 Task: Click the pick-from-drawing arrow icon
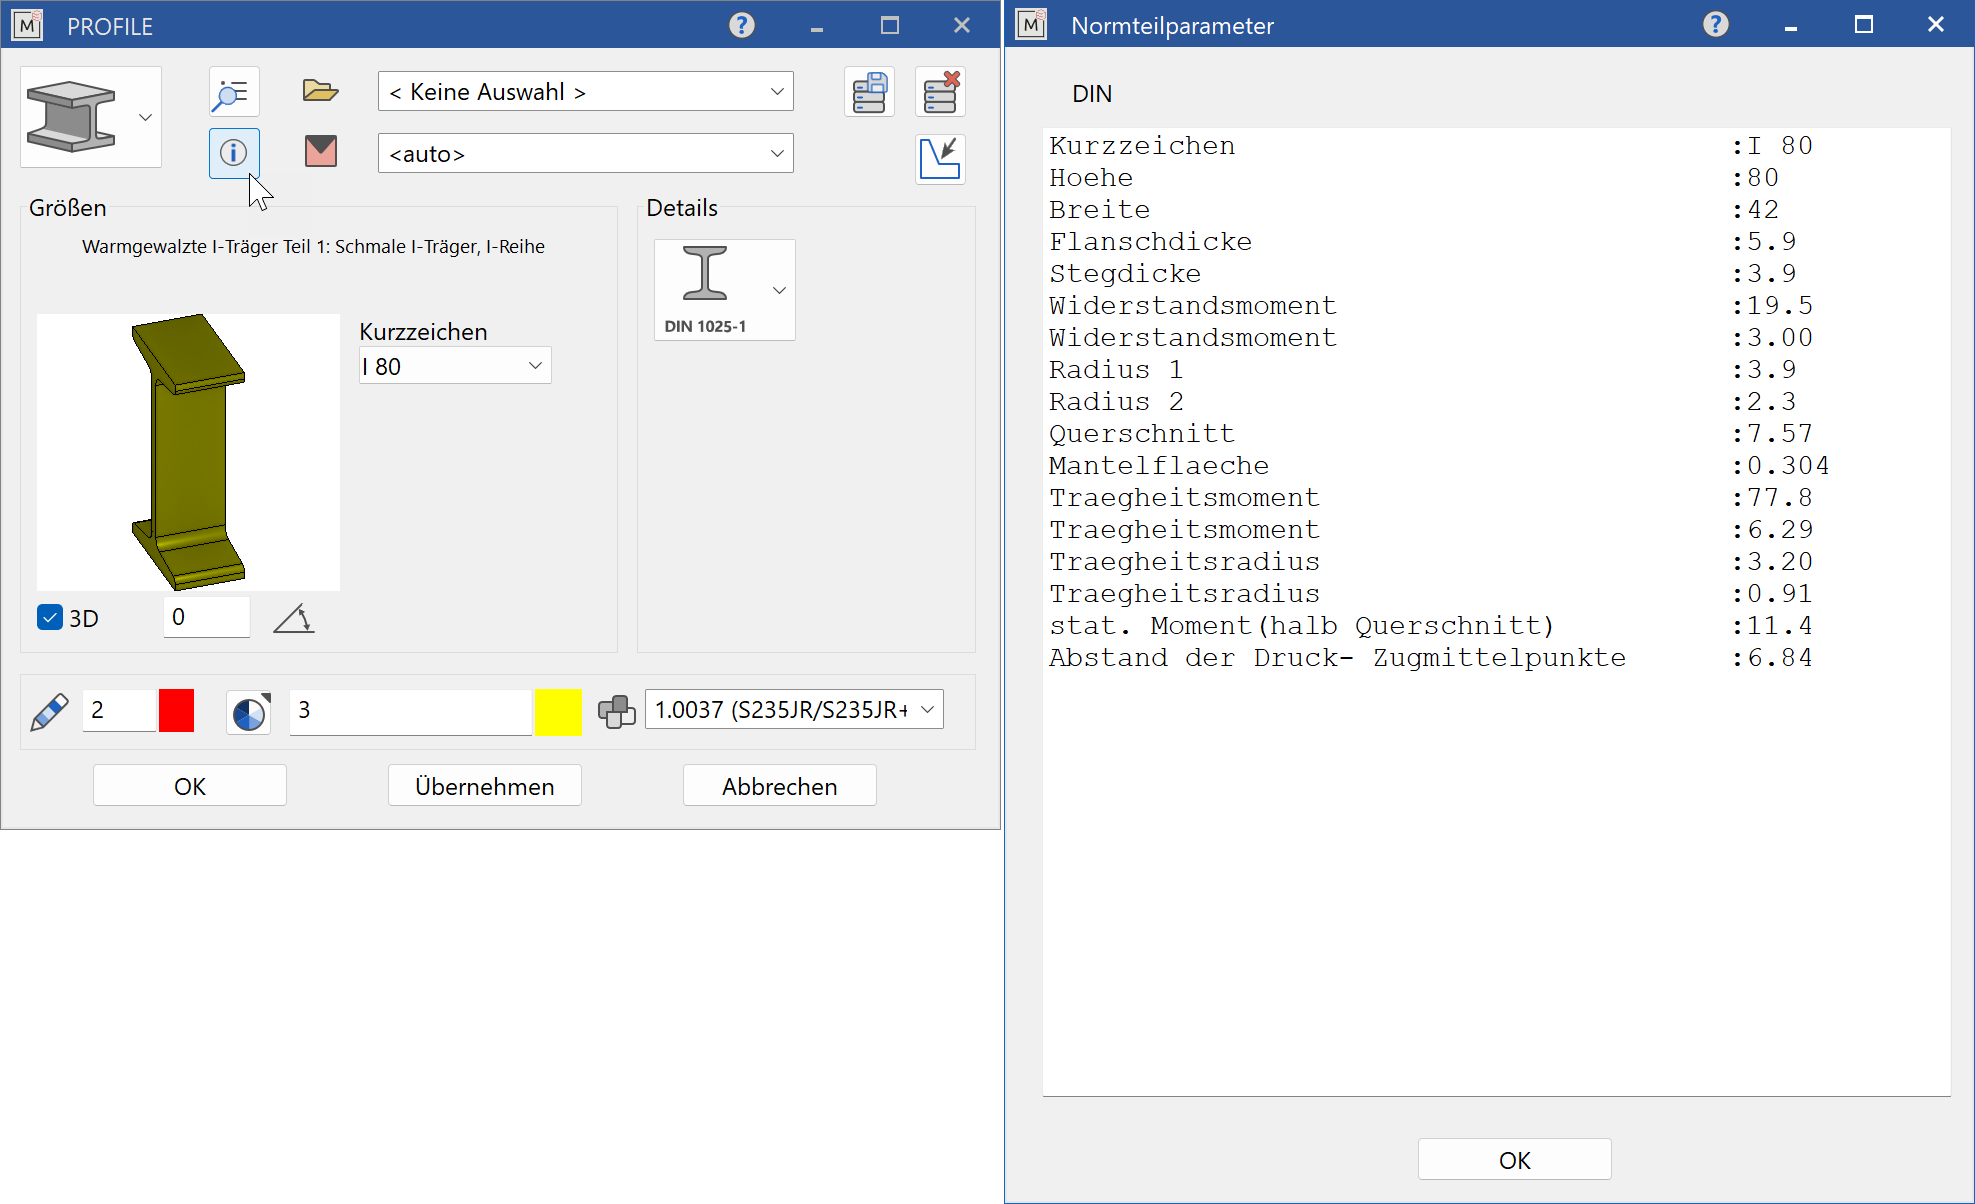coord(940,159)
